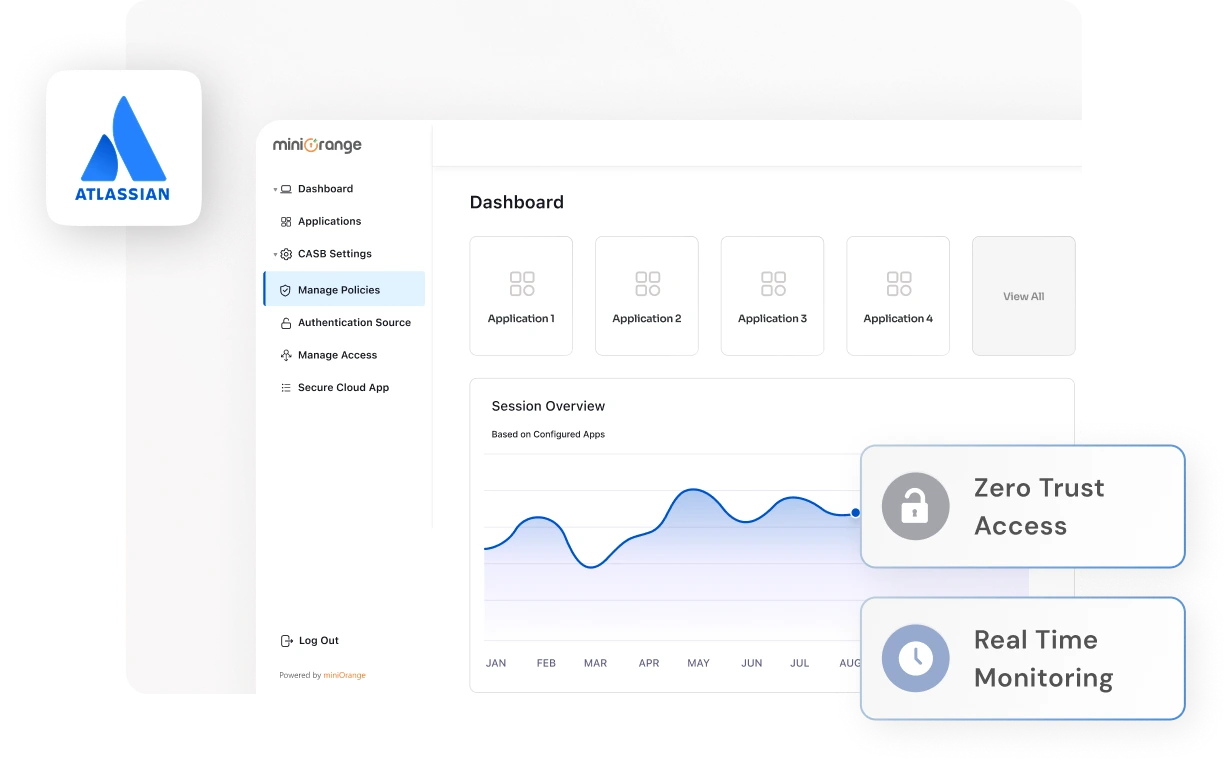Click the View All button
The image size is (1232, 767).
point(1023,296)
